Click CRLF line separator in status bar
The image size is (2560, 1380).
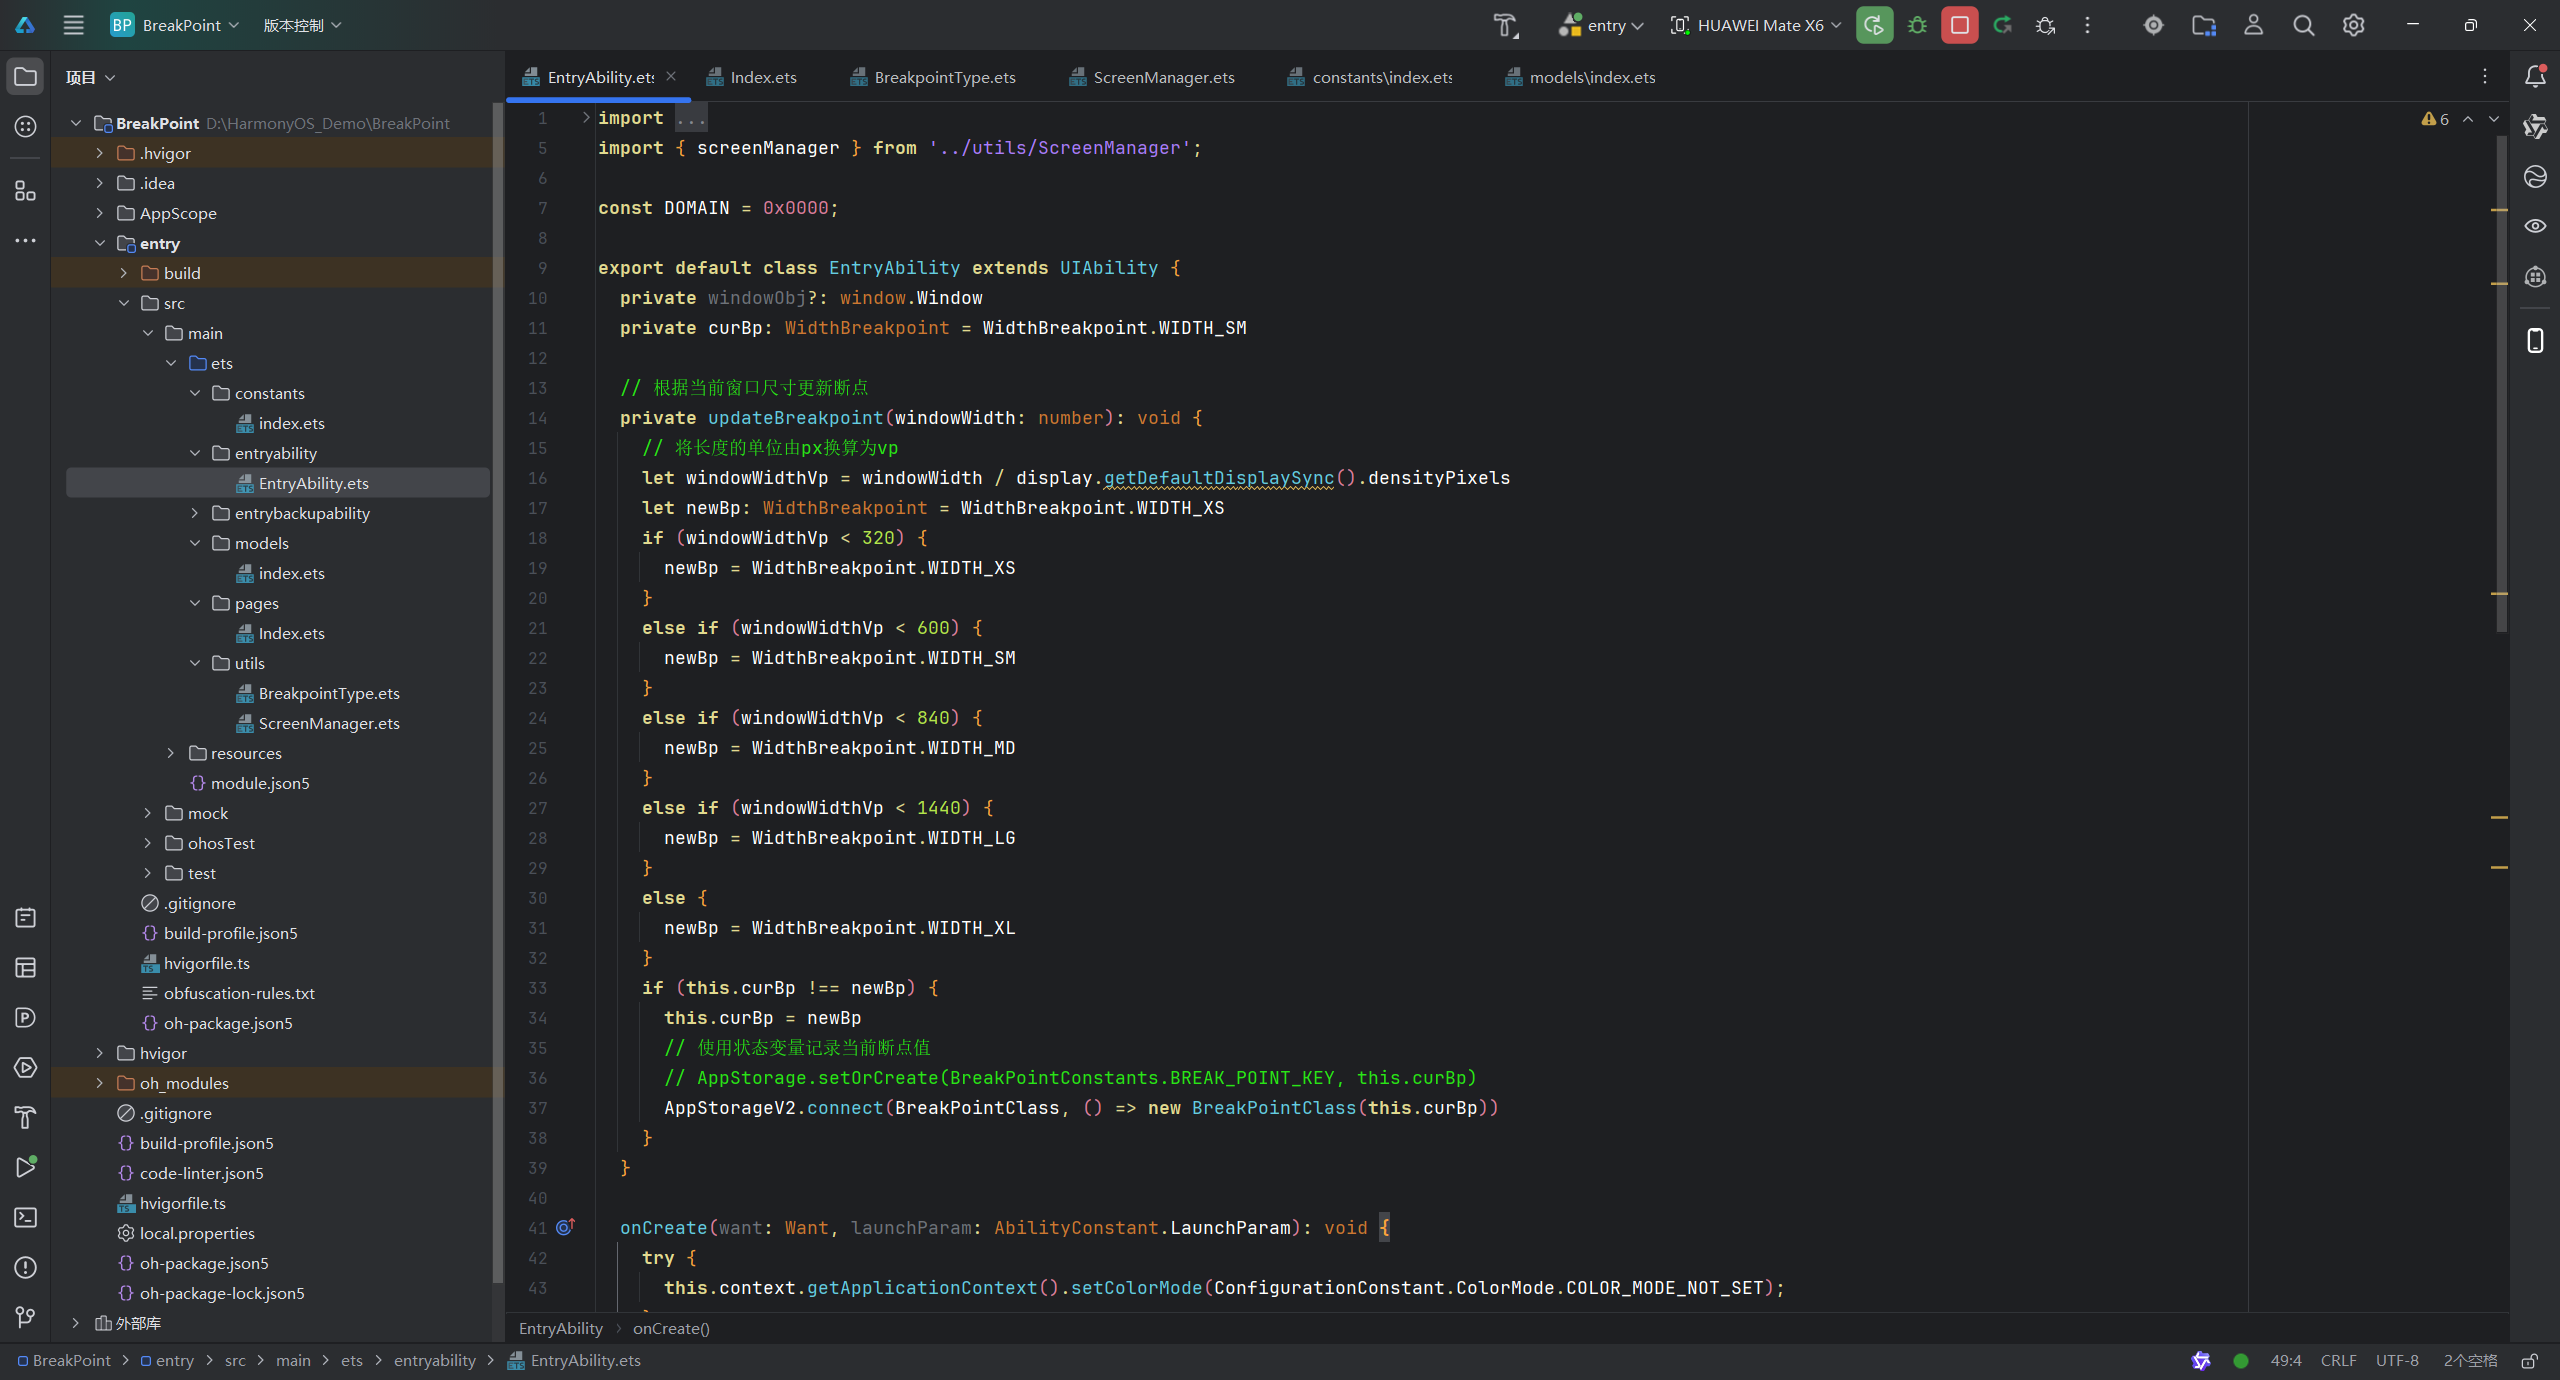pyautogui.click(x=2338, y=1360)
